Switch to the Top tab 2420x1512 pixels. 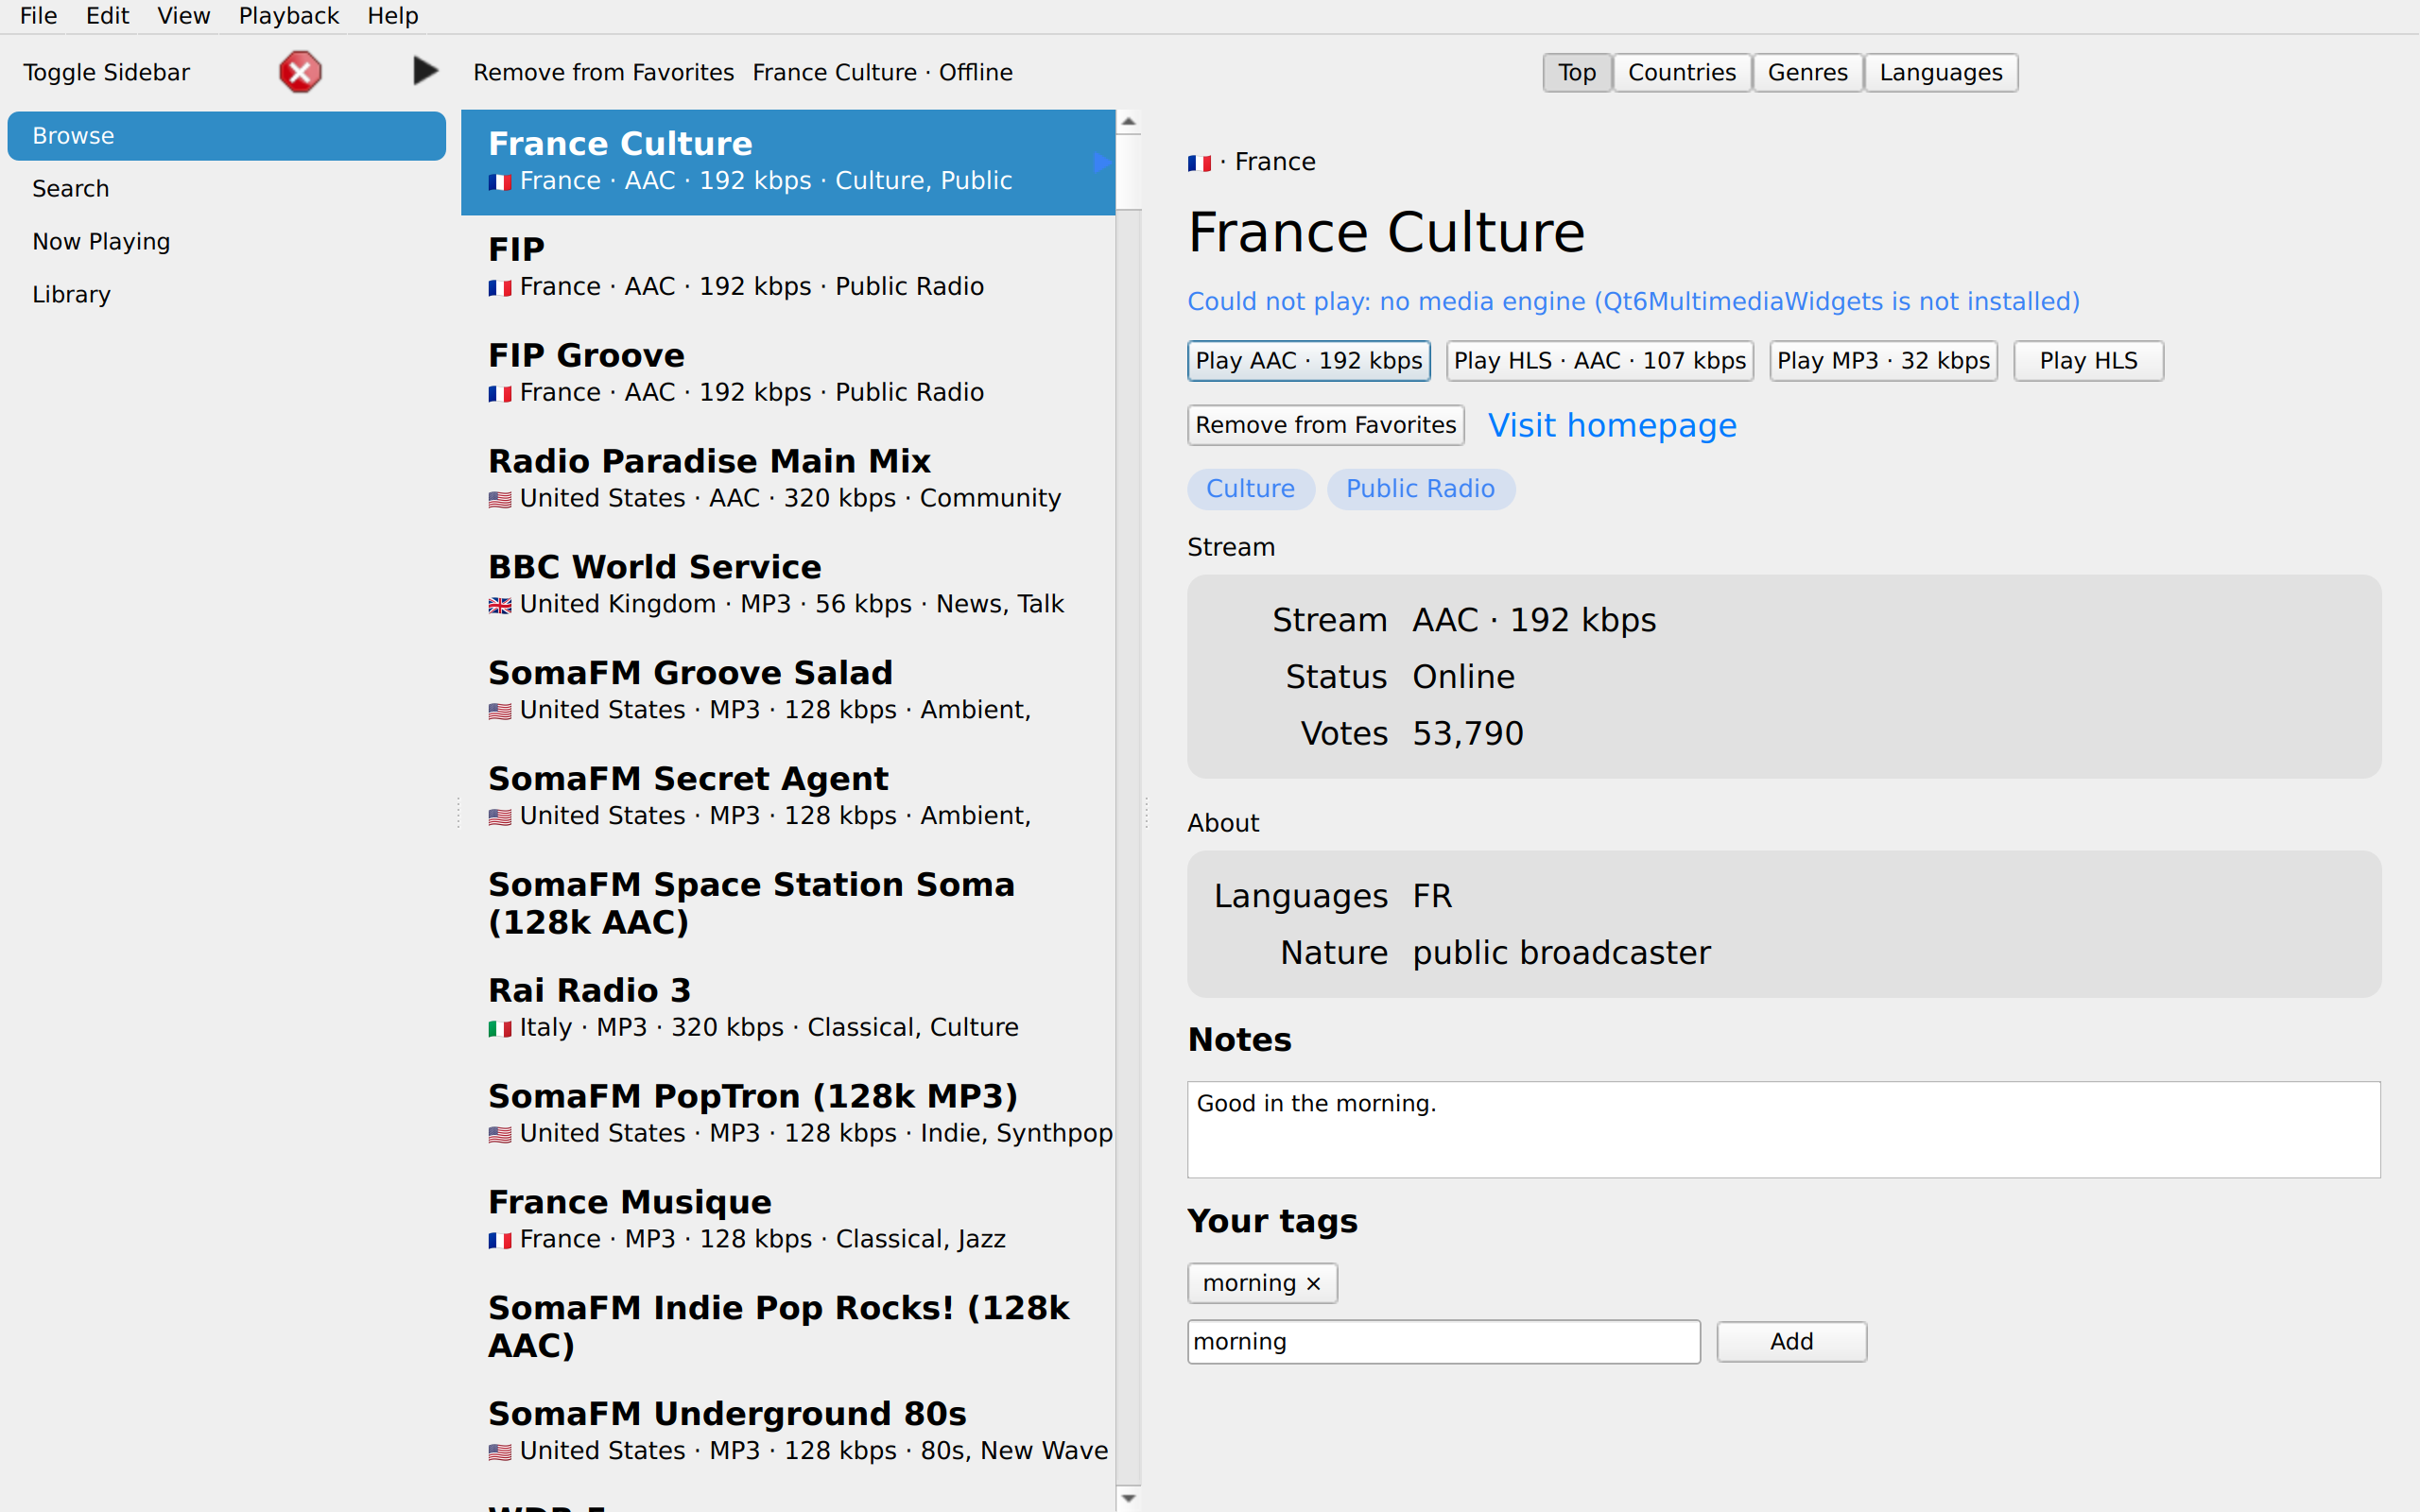pyautogui.click(x=1576, y=72)
